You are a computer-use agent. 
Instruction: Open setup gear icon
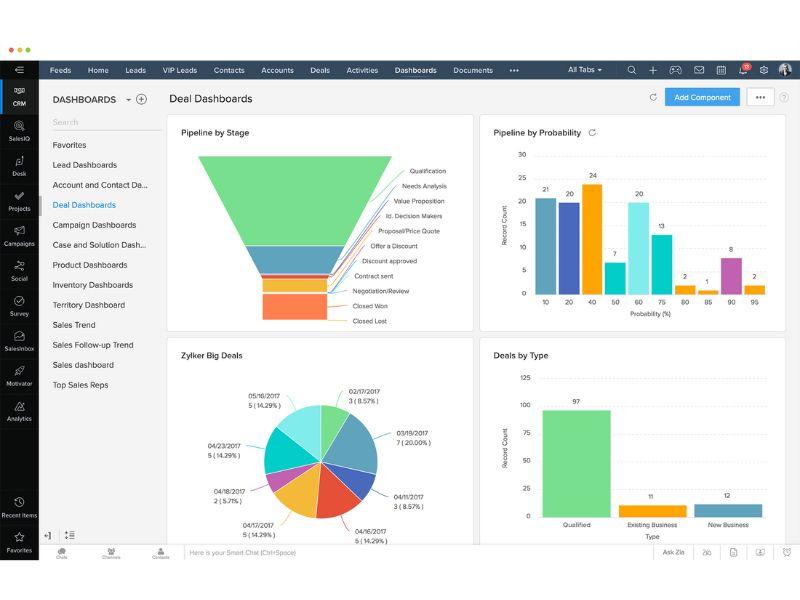[764, 70]
